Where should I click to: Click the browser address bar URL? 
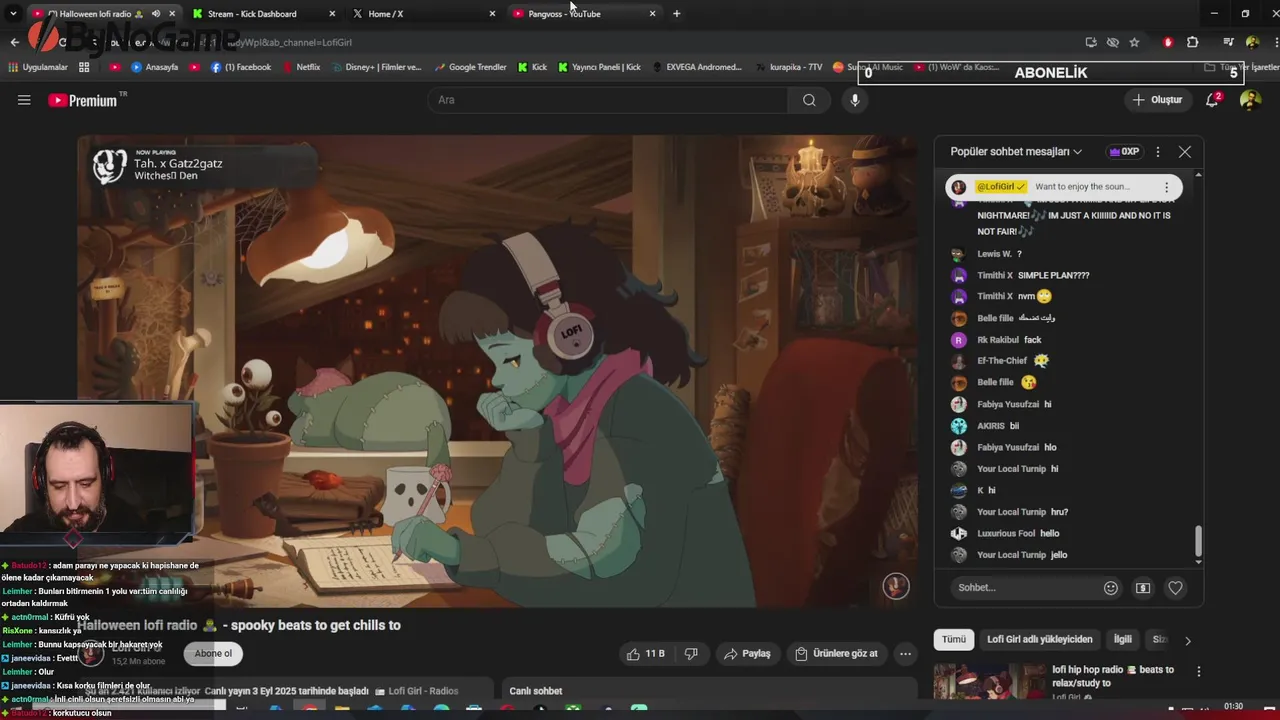pyautogui.click(x=560, y=42)
